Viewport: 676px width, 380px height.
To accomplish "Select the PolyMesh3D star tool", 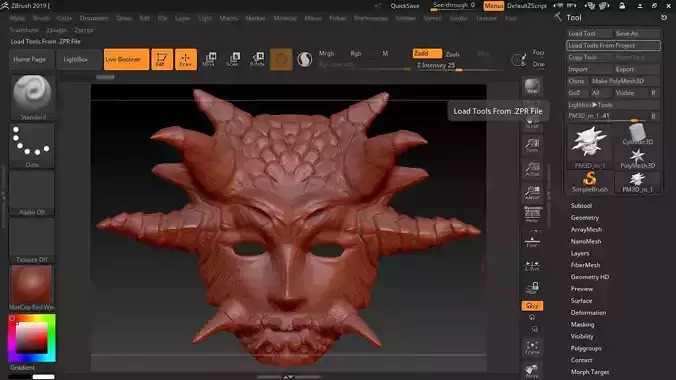I will [x=637, y=158].
